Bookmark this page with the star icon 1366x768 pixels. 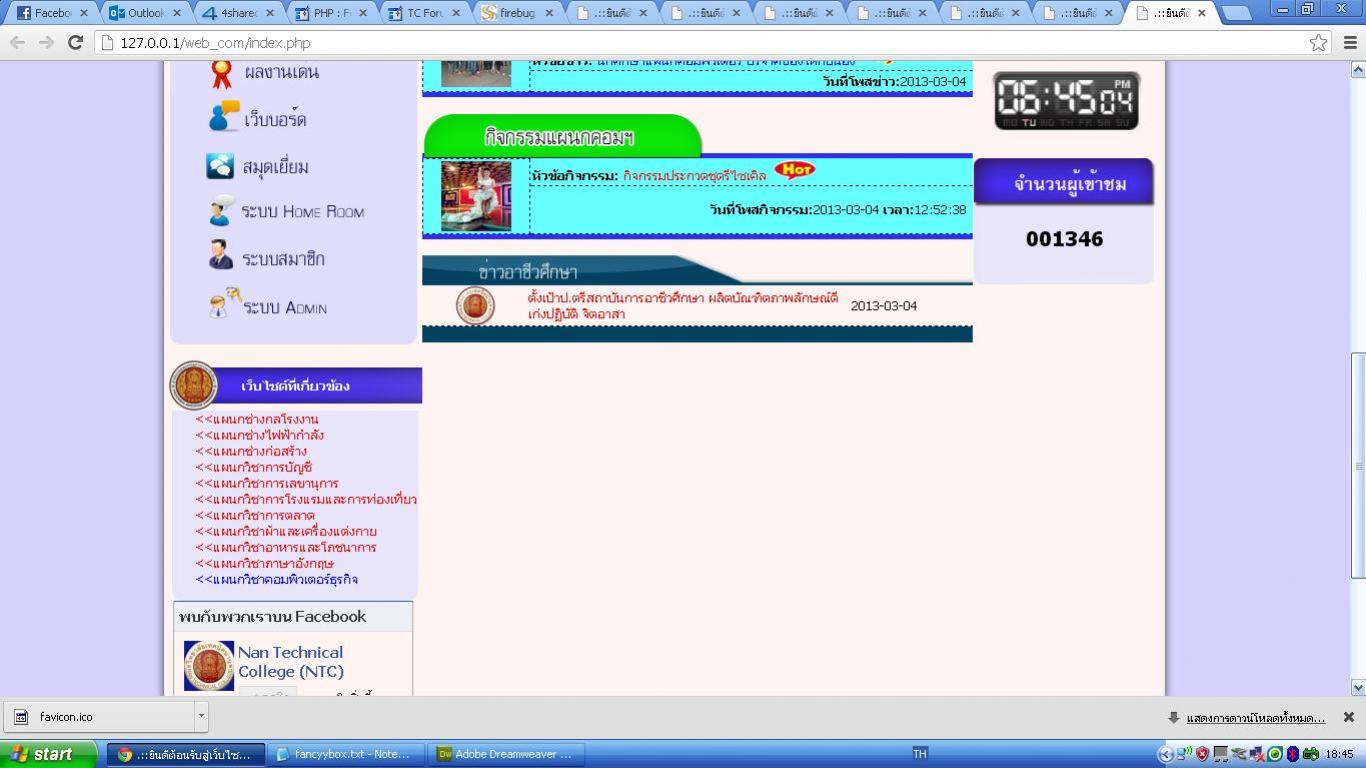click(x=1318, y=43)
